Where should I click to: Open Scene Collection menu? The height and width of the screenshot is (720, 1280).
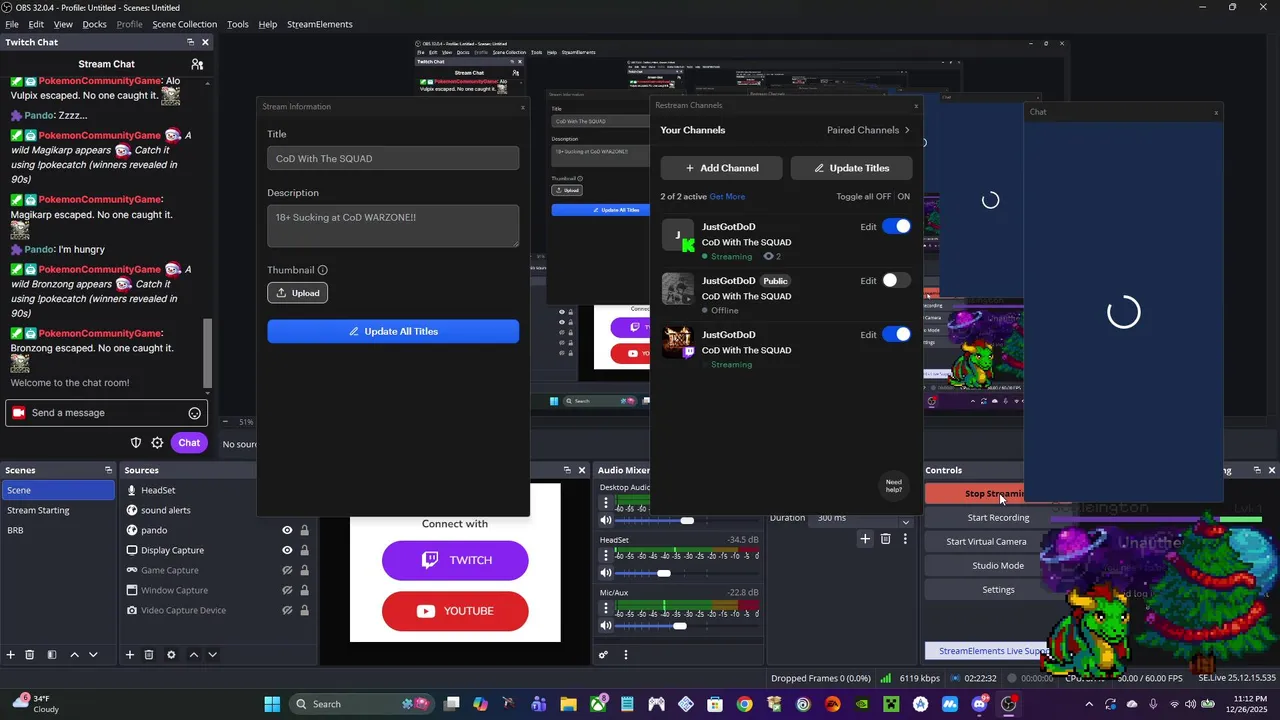point(184,24)
